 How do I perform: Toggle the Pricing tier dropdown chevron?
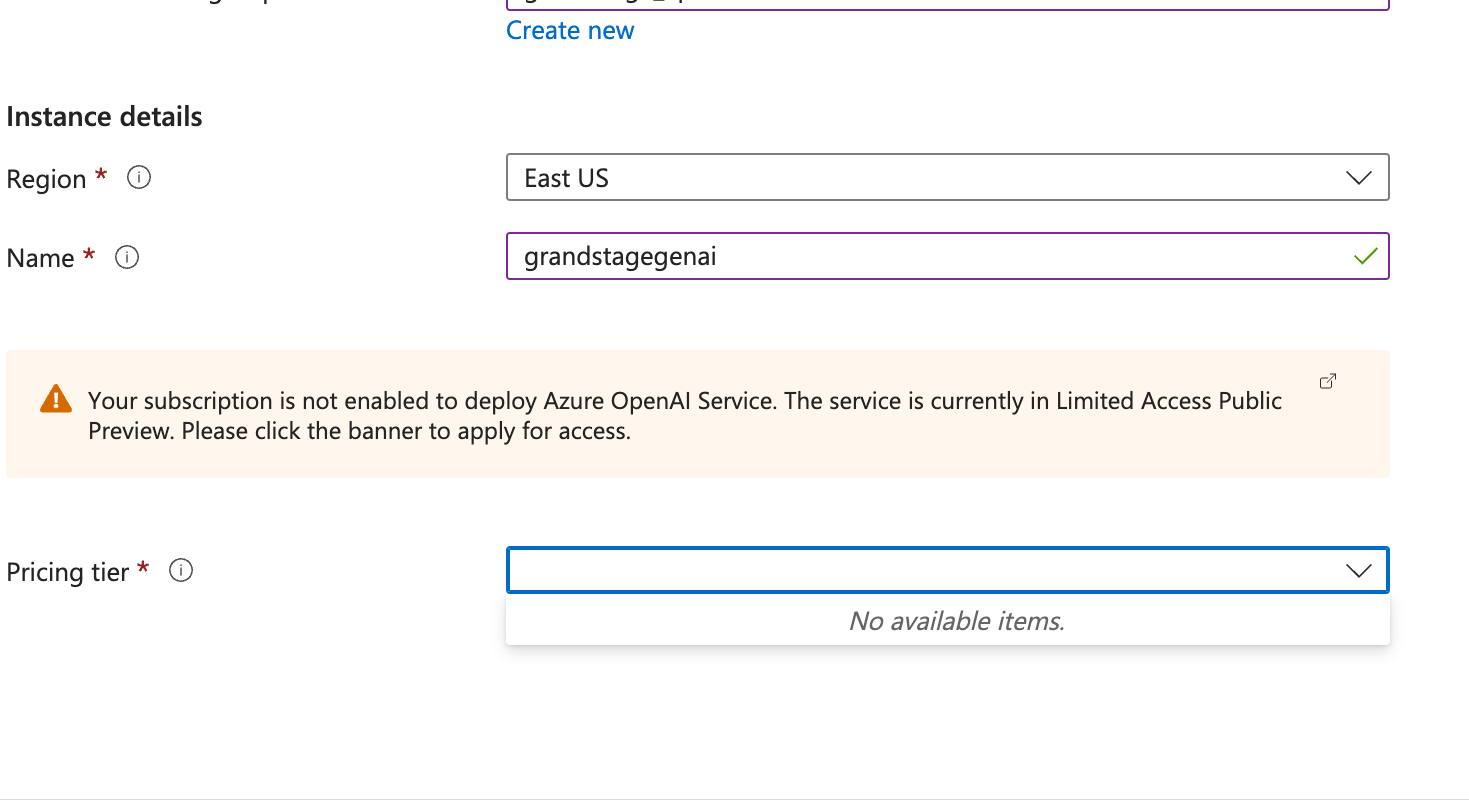tap(1358, 571)
